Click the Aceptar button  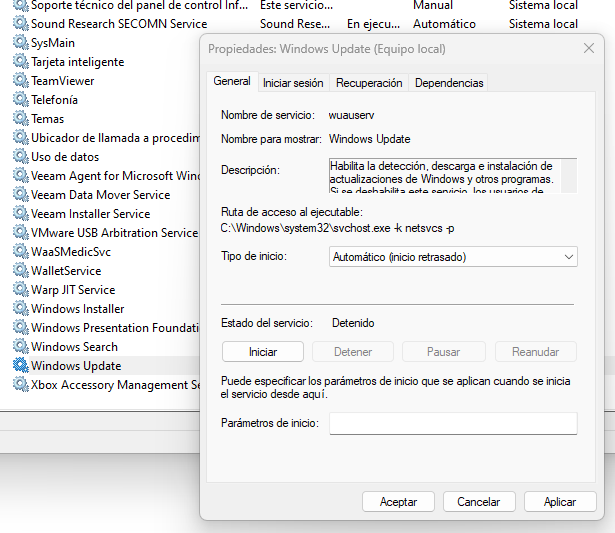(x=398, y=502)
